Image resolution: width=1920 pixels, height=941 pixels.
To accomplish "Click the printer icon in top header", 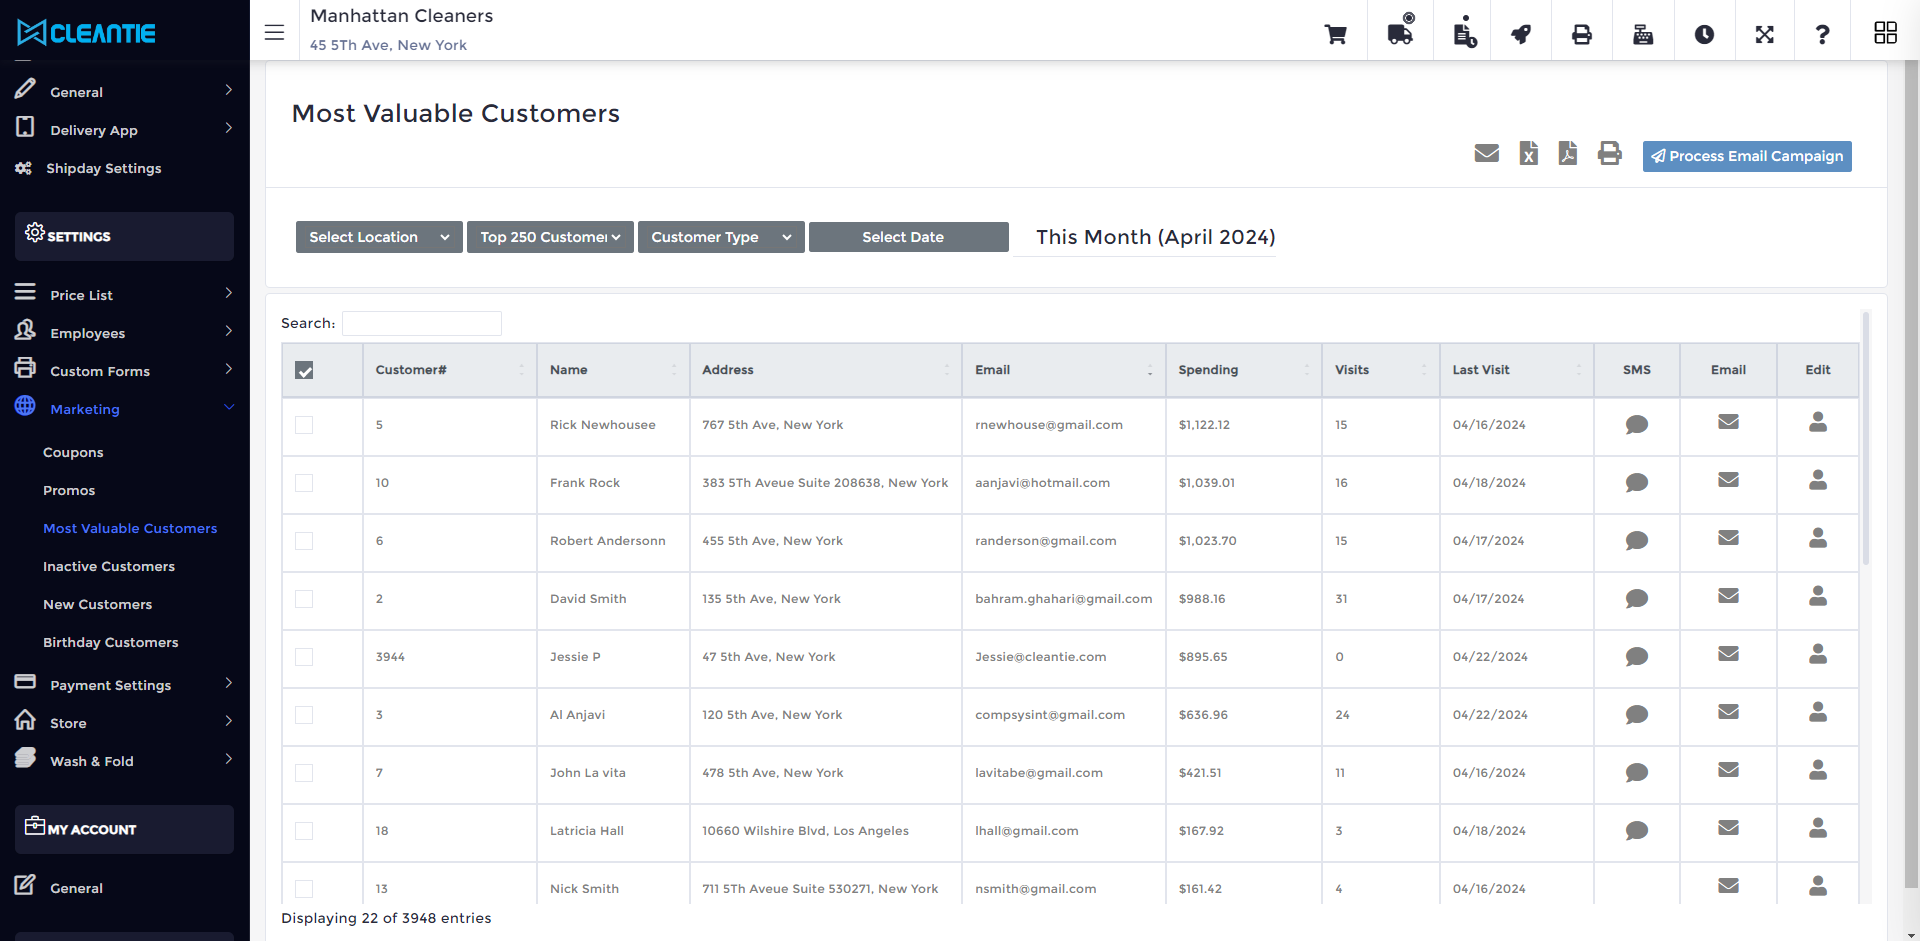I will (1582, 34).
